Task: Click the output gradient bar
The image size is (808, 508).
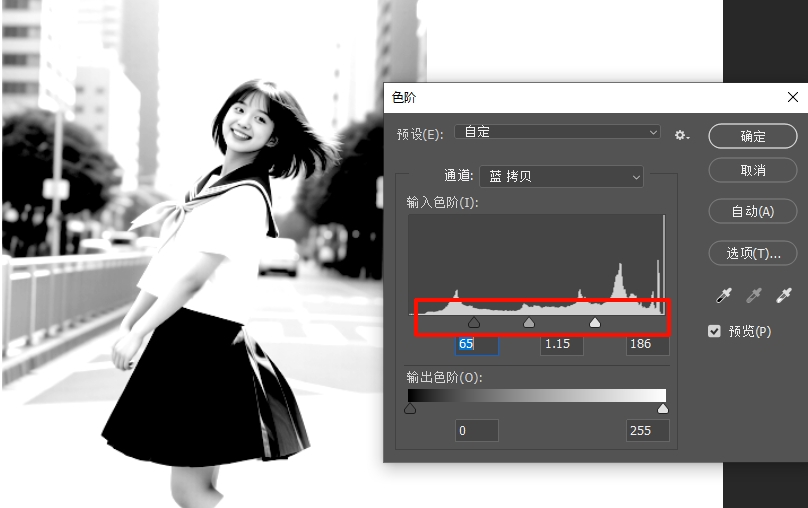Action: coord(536,395)
